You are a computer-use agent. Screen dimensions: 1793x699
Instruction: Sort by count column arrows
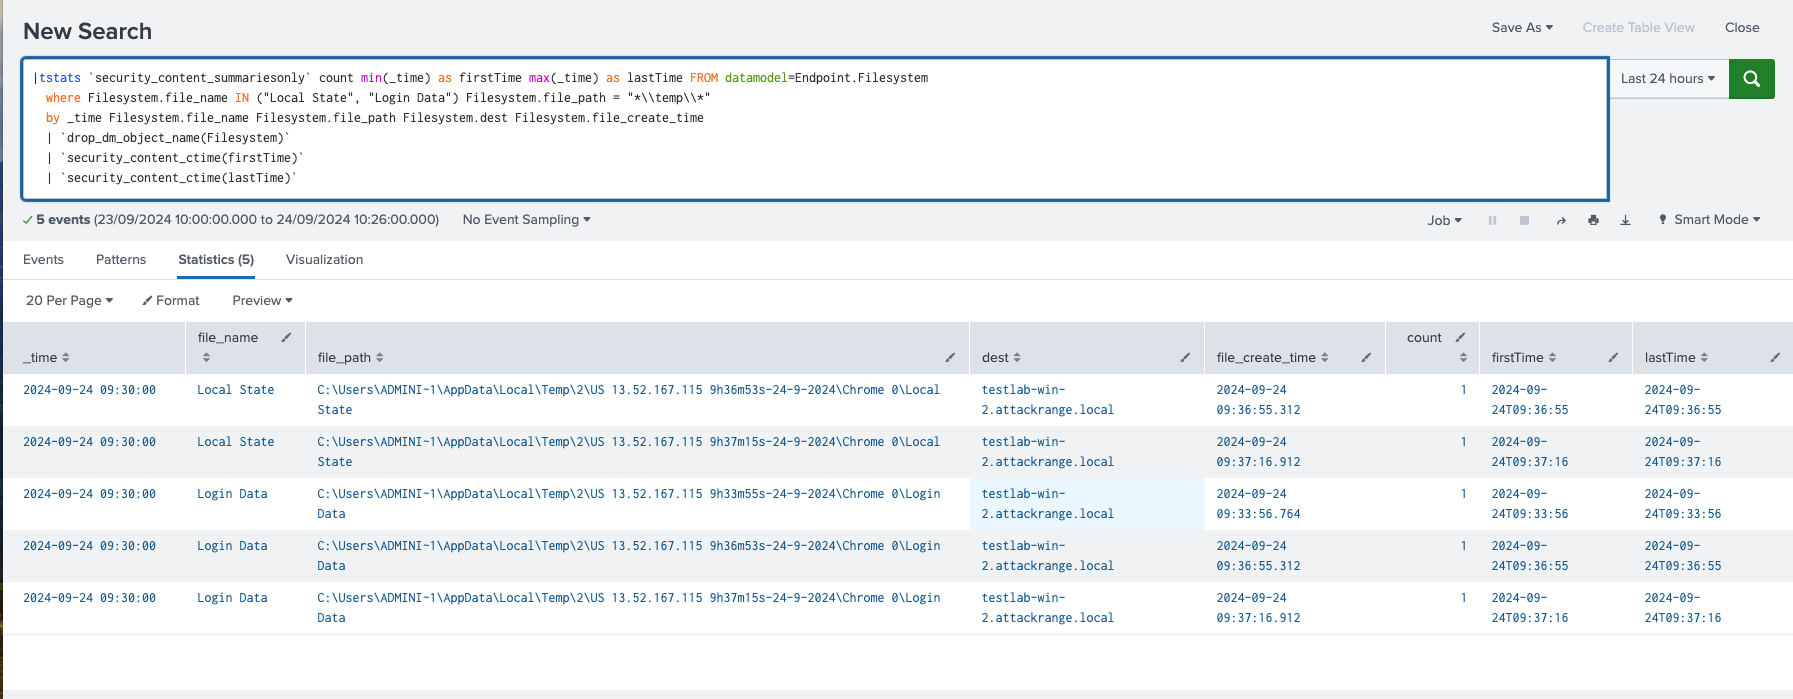pos(1463,357)
